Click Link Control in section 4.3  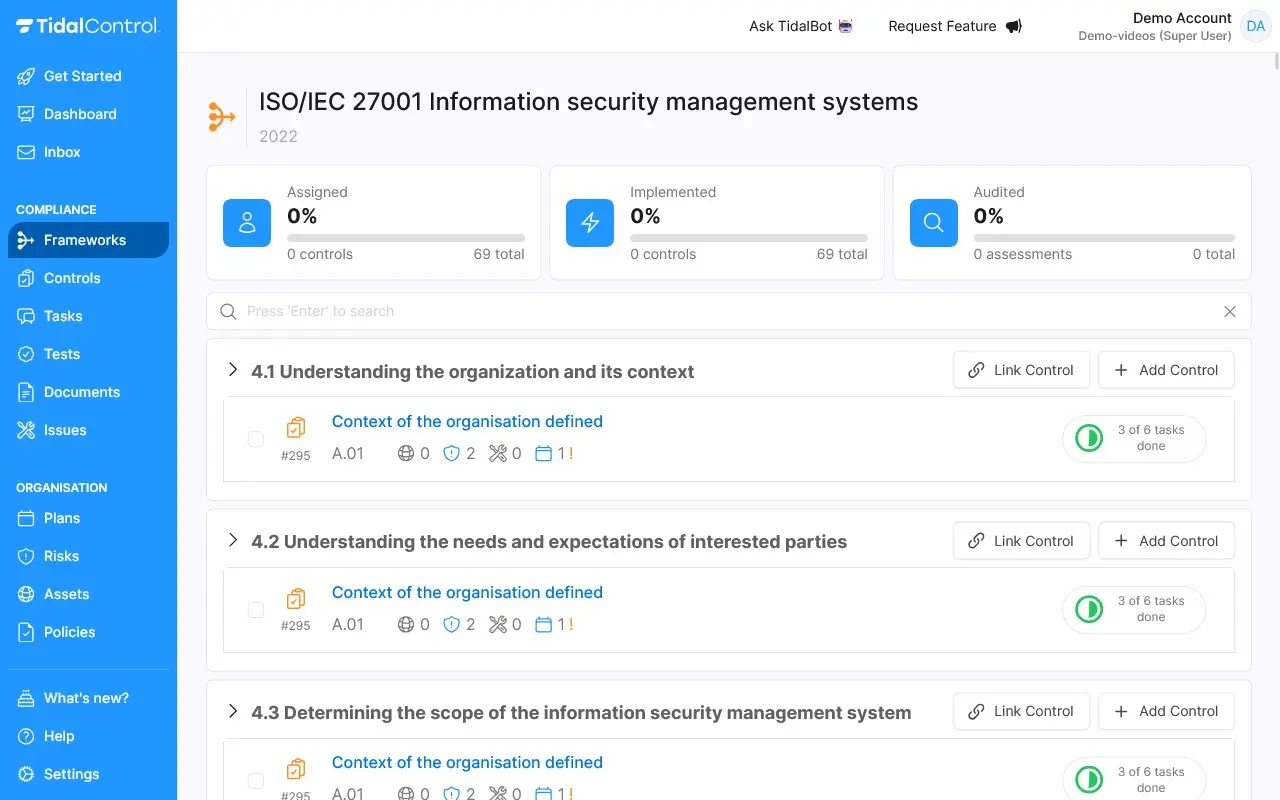click(x=1021, y=711)
